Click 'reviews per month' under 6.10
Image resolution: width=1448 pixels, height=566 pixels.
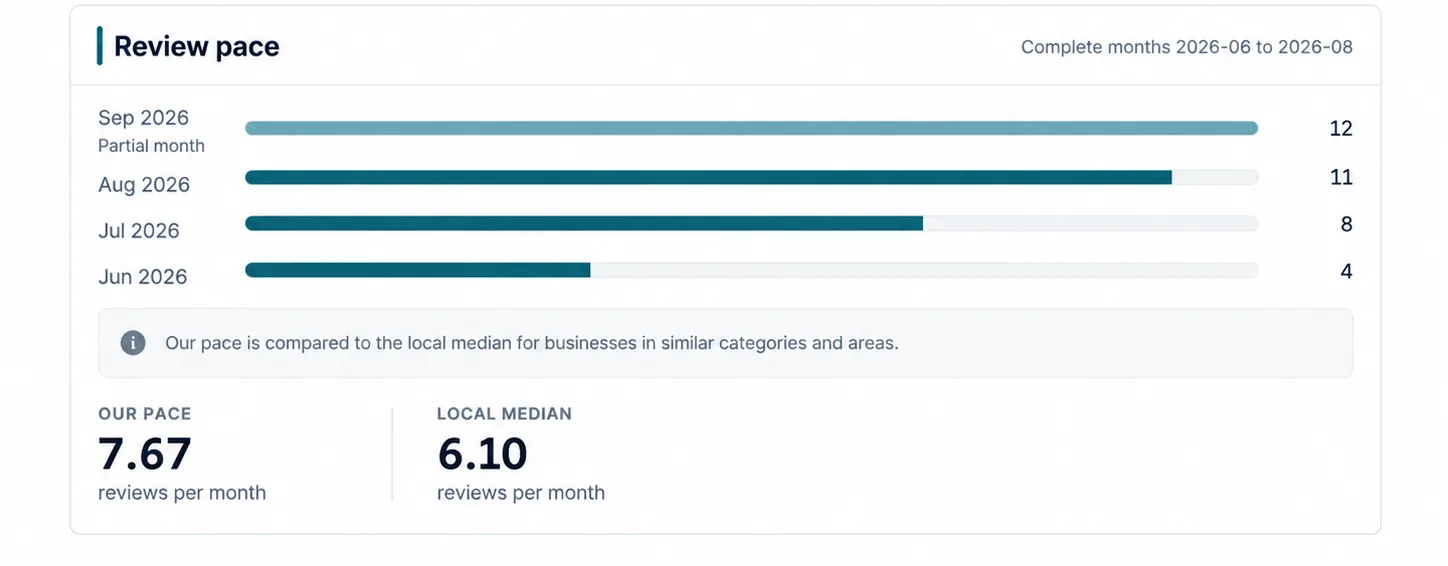point(521,493)
